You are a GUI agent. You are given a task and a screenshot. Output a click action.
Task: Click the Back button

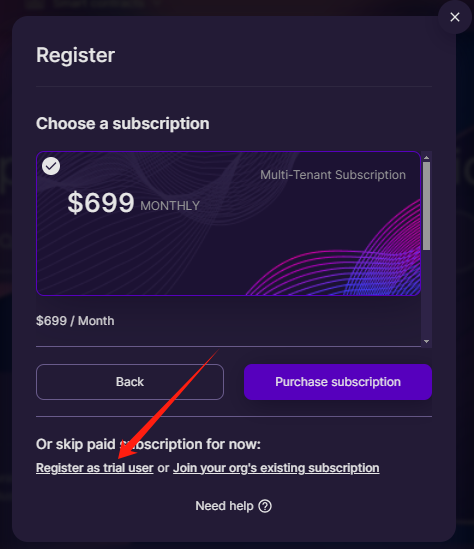click(130, 382)
